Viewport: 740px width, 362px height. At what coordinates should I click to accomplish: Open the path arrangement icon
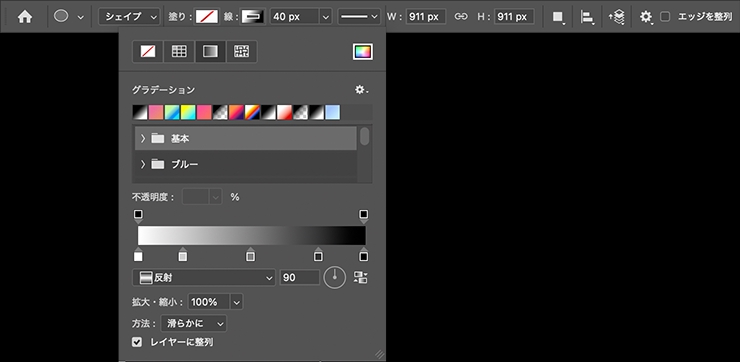pyautogui.click(x=617, y=17)
